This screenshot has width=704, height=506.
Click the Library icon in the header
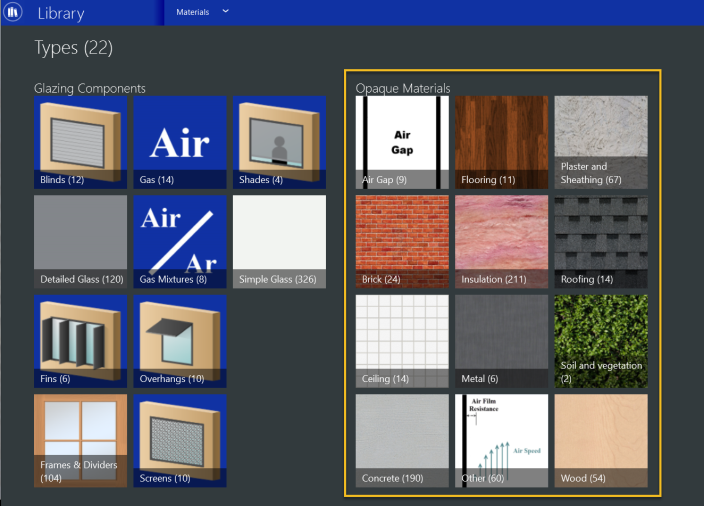coord(12,12)
